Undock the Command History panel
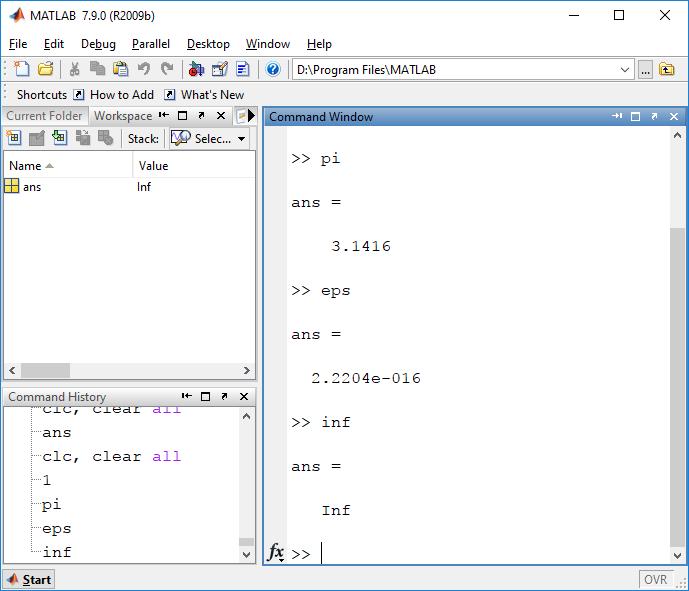This screenshot has width=689, height=591. pyautogui.click(x=225, y=396)
